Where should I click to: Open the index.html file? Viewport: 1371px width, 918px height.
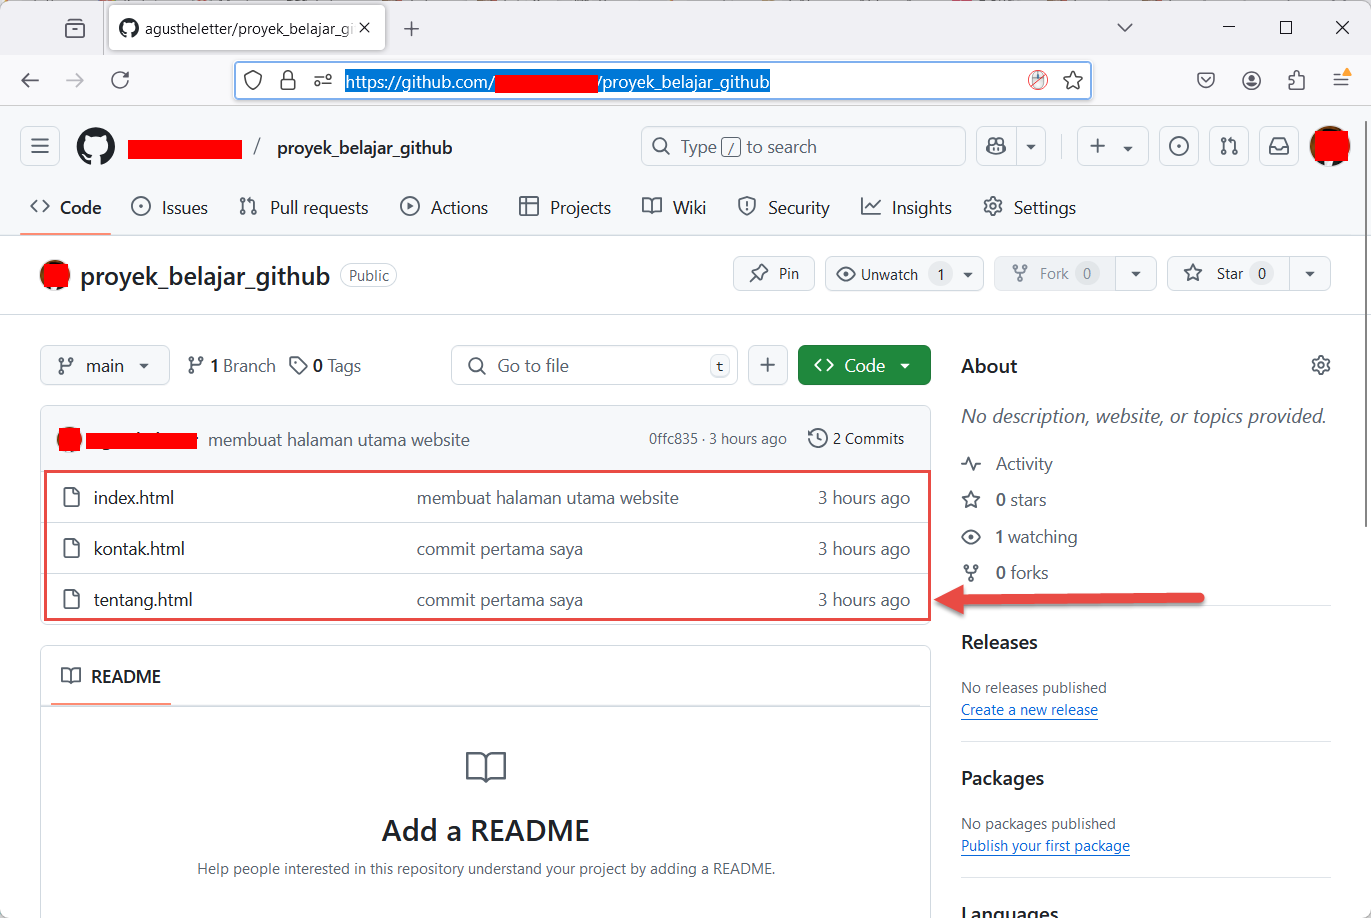134,498
